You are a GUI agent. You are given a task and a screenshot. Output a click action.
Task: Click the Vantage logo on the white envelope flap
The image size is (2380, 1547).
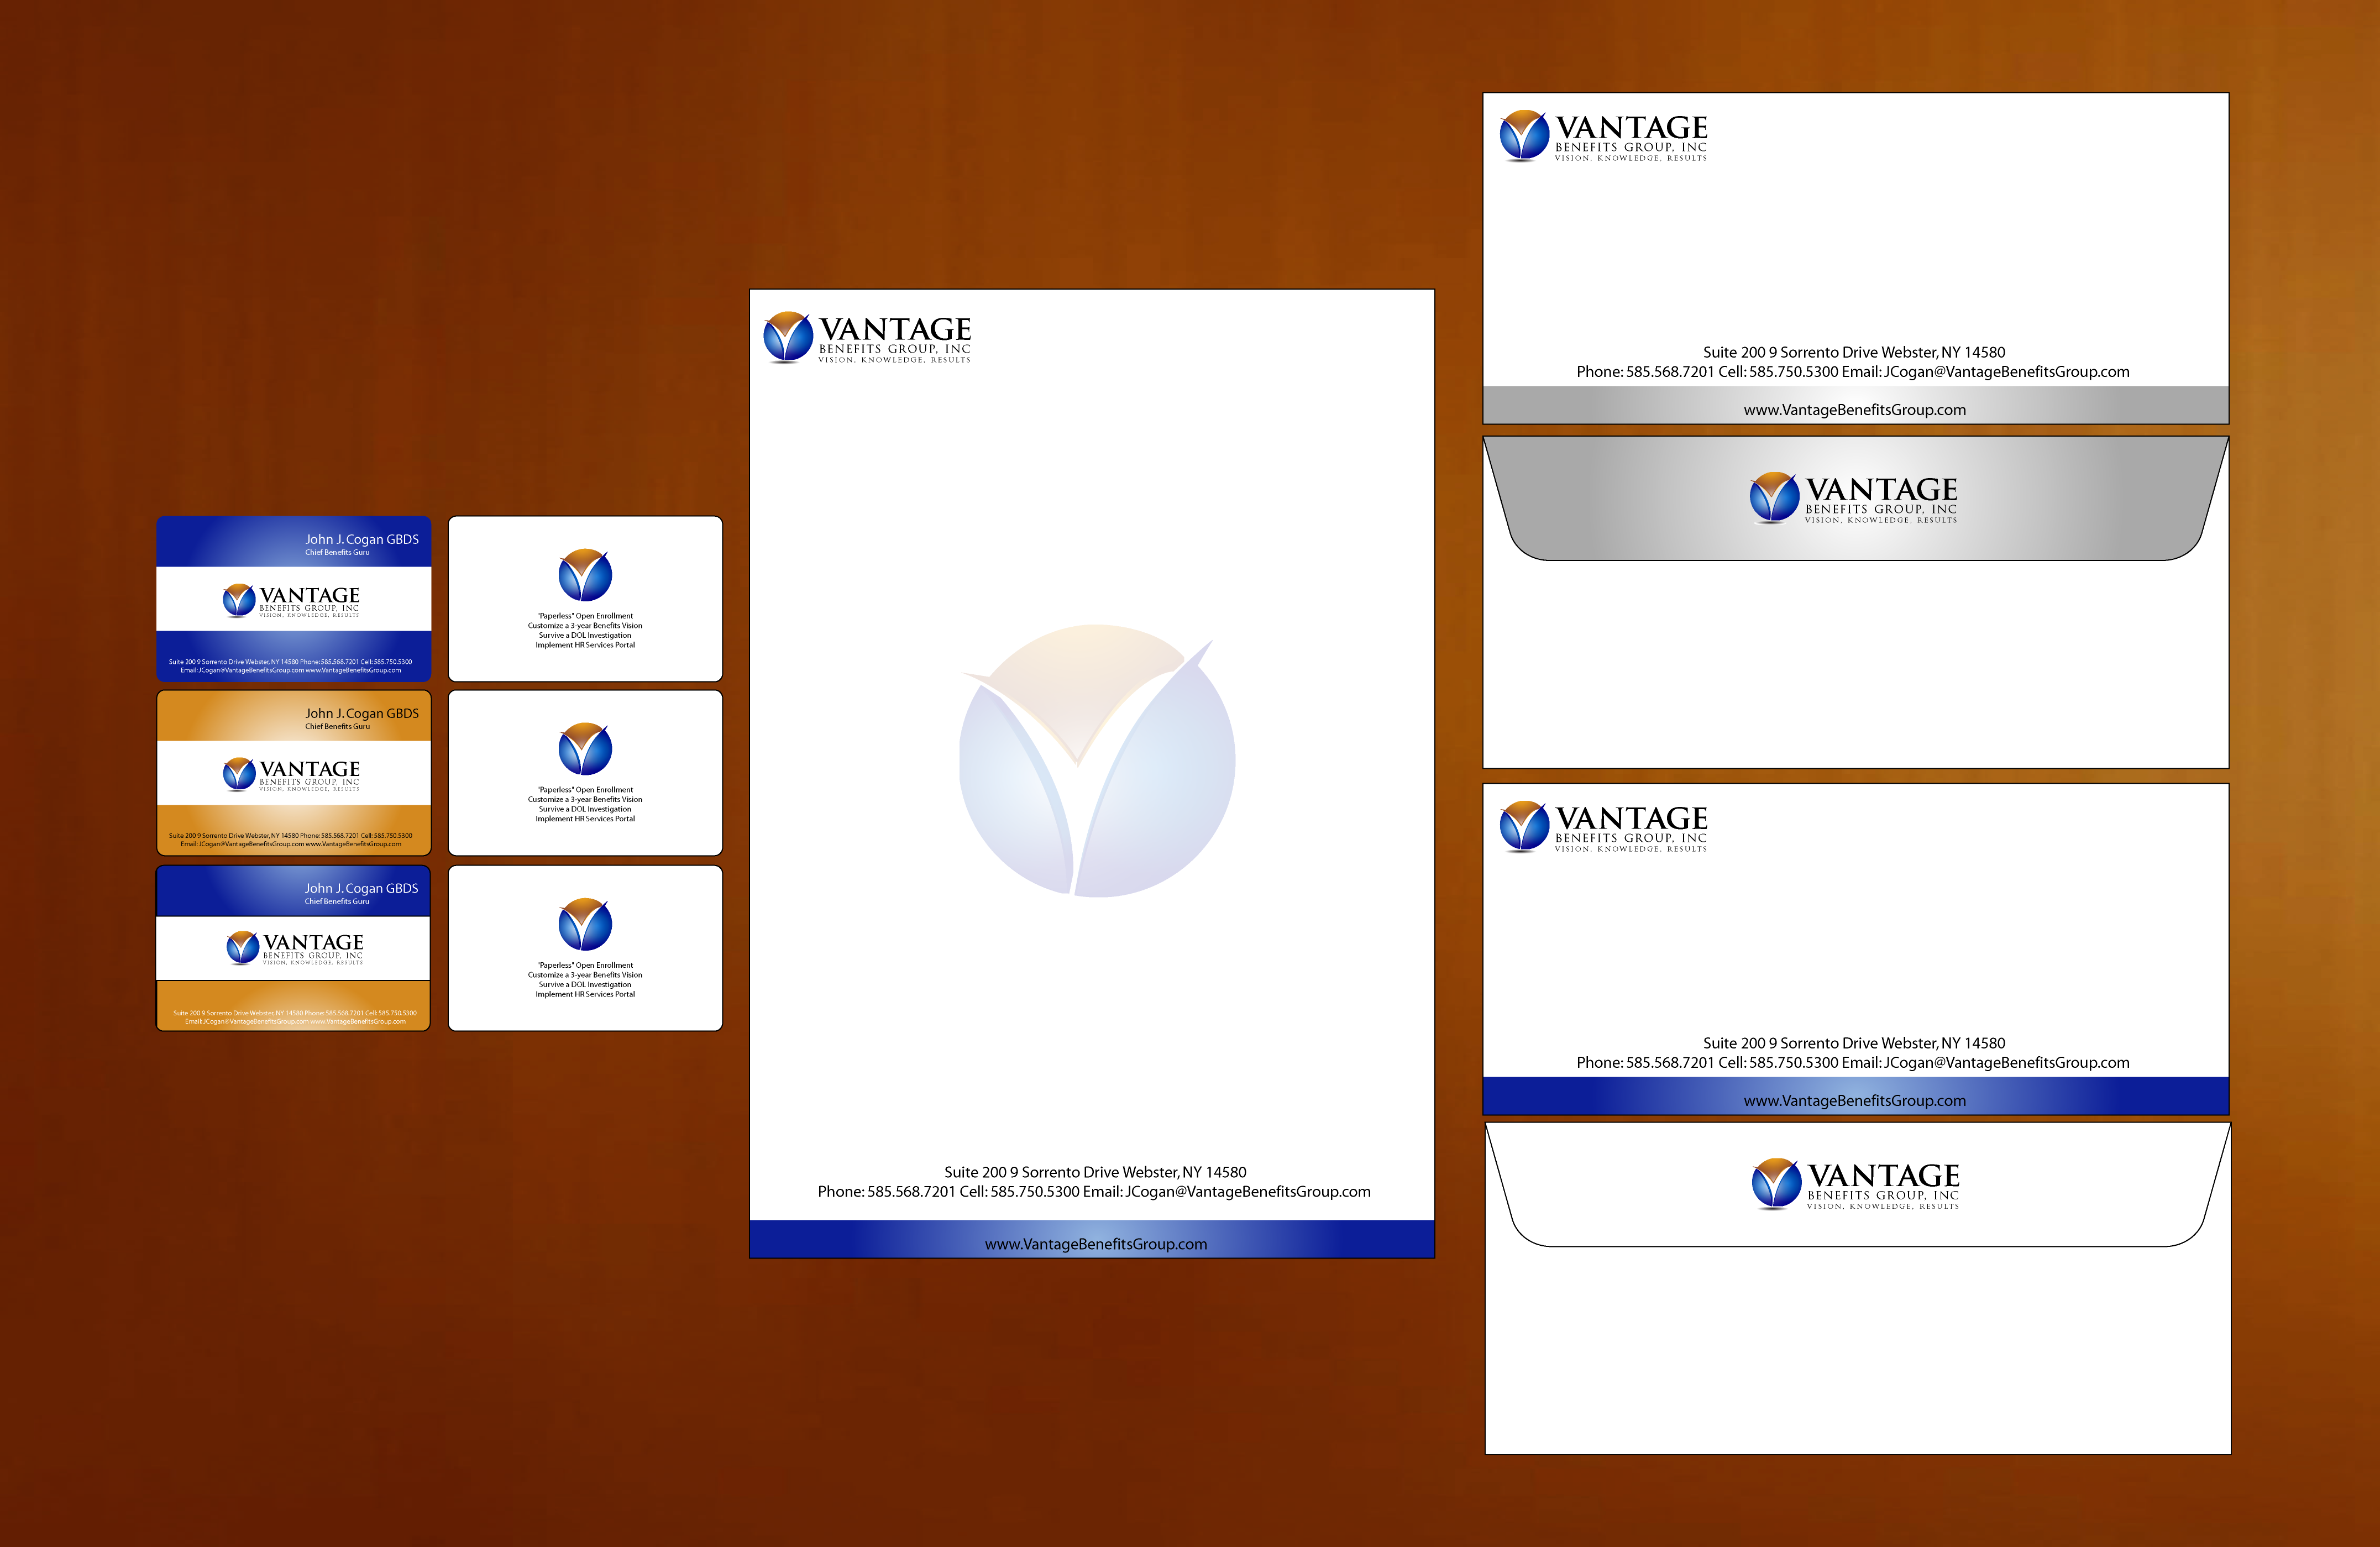(1855, 1184)
